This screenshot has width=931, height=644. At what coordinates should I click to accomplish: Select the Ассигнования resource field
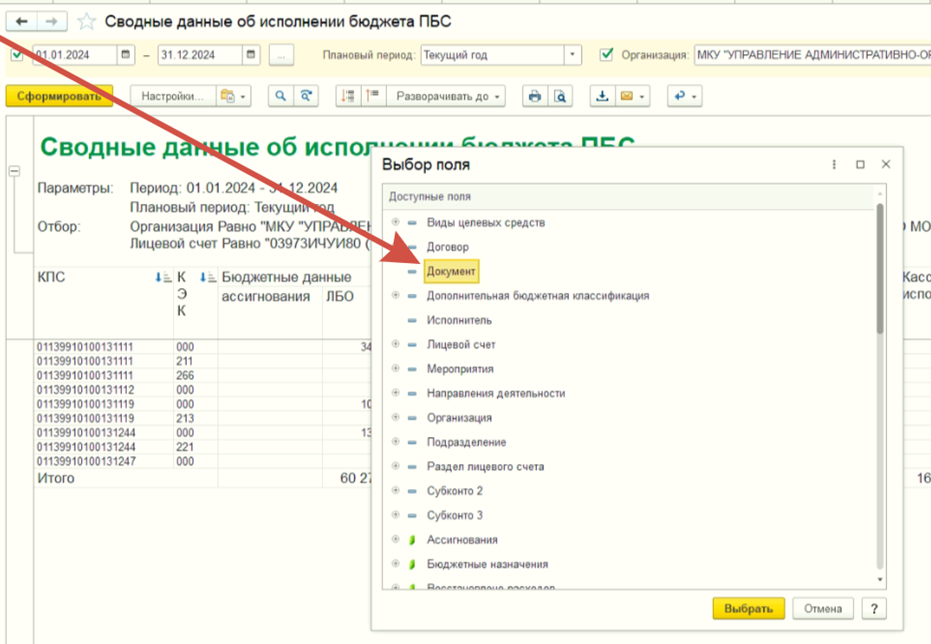pyautogui.click(x=462, y=540)
